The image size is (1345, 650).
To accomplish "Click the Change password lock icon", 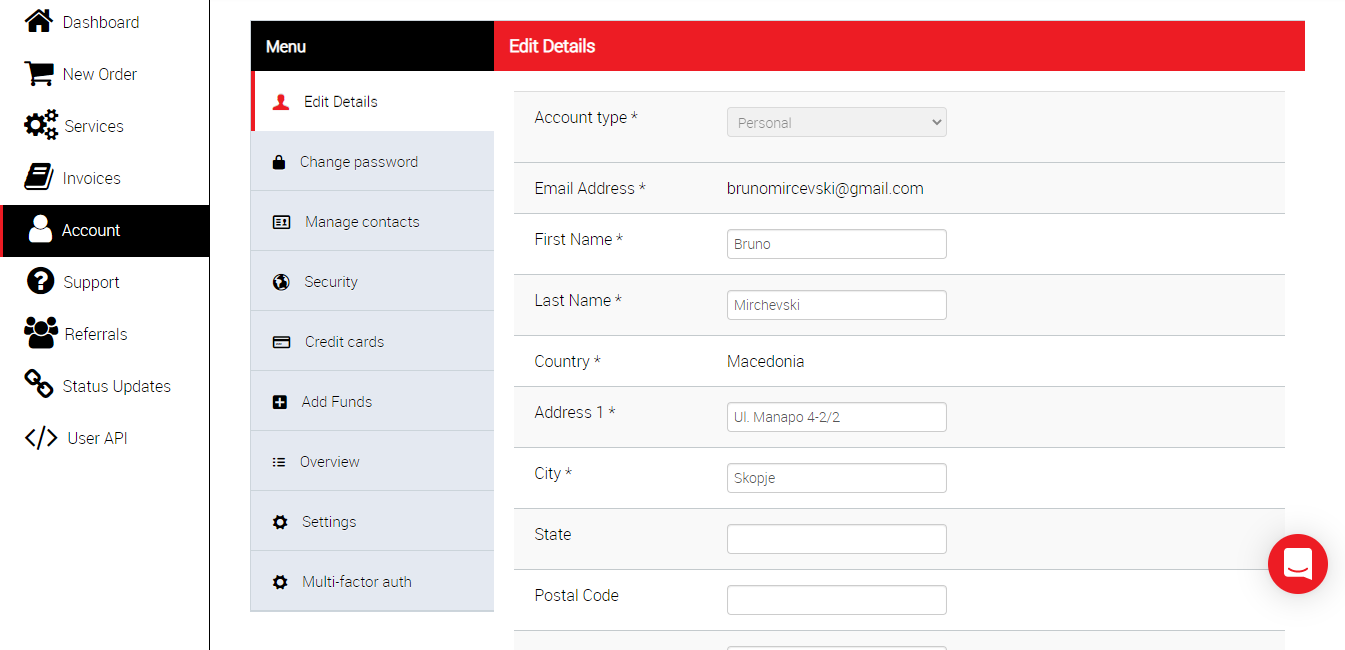I will click(279, 162).
